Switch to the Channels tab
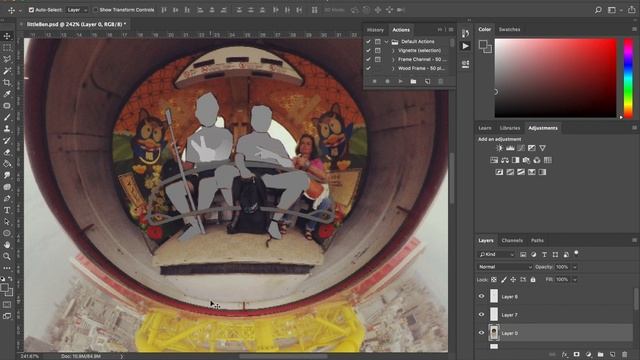The width and height of the screenshot is (640, 360). (512, 240)
